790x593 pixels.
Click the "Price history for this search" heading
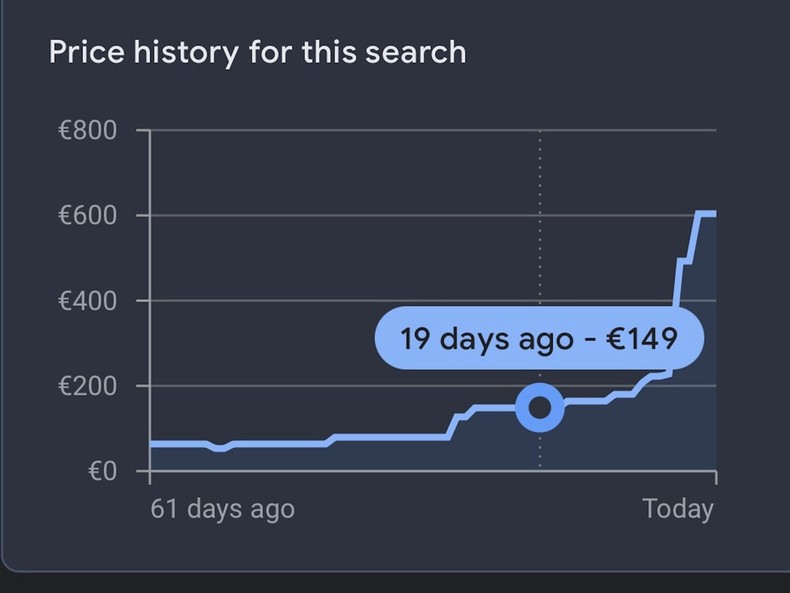257,52
